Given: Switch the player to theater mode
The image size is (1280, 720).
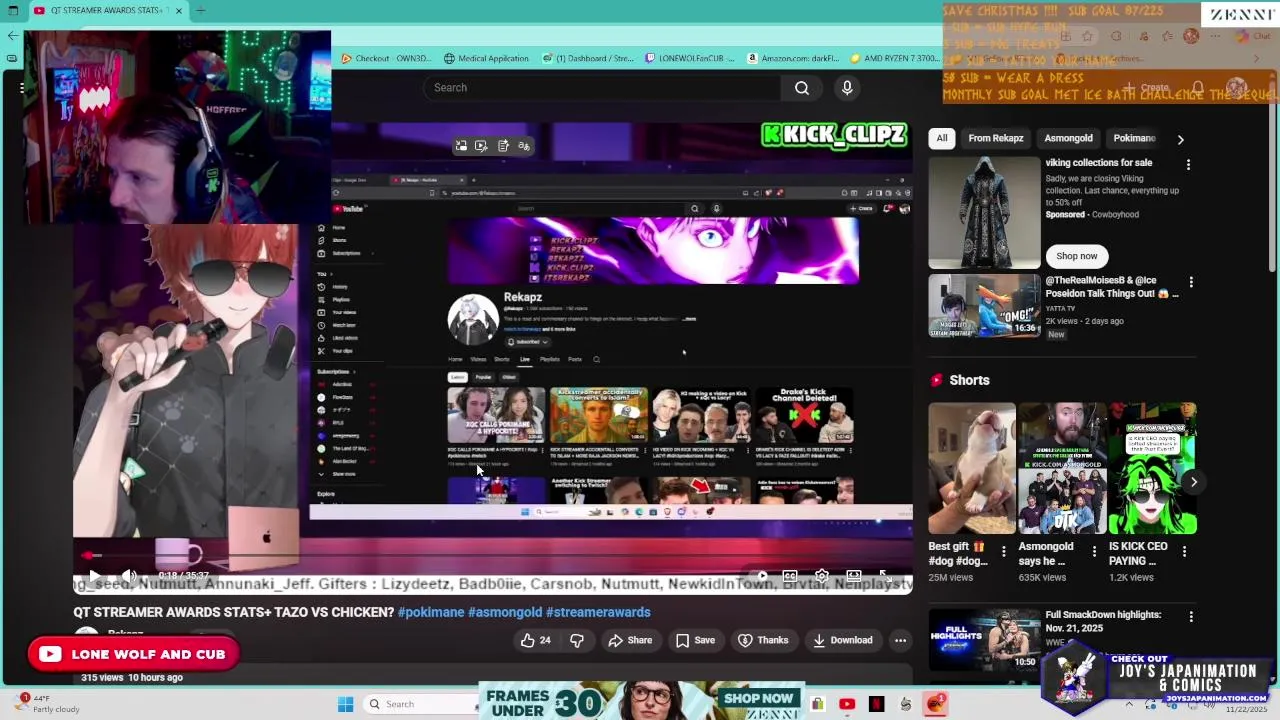Looking at the screenshot, I should click(x=854, y=576).
